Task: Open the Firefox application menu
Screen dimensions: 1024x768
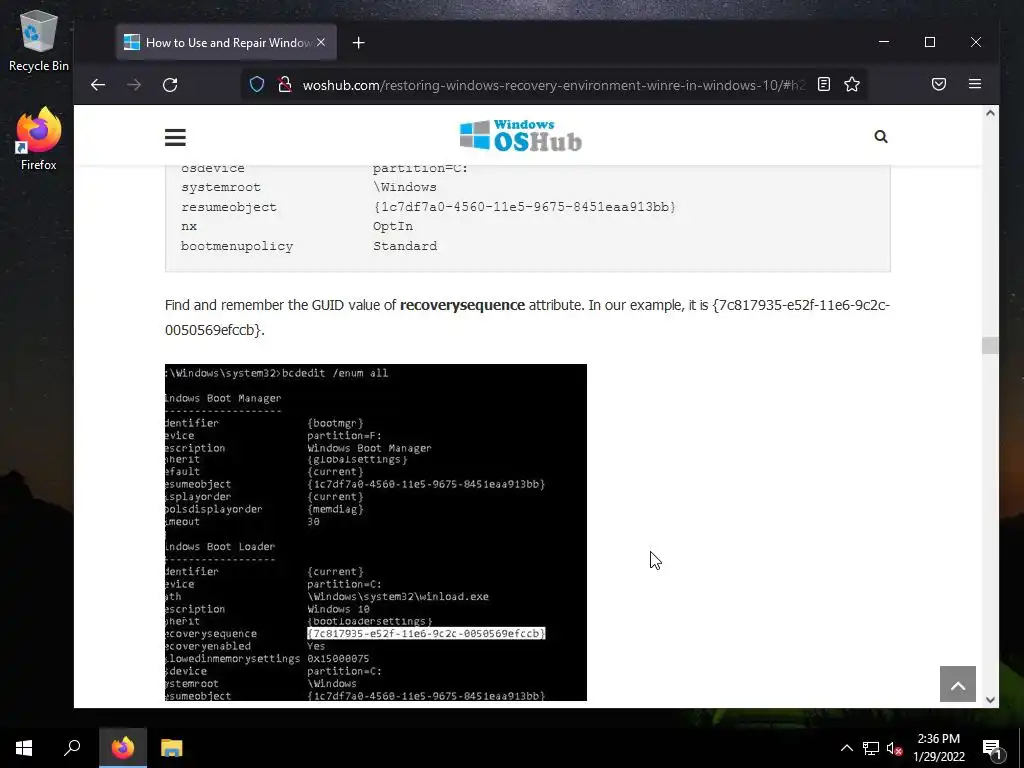Action: (x=974, y=84)
